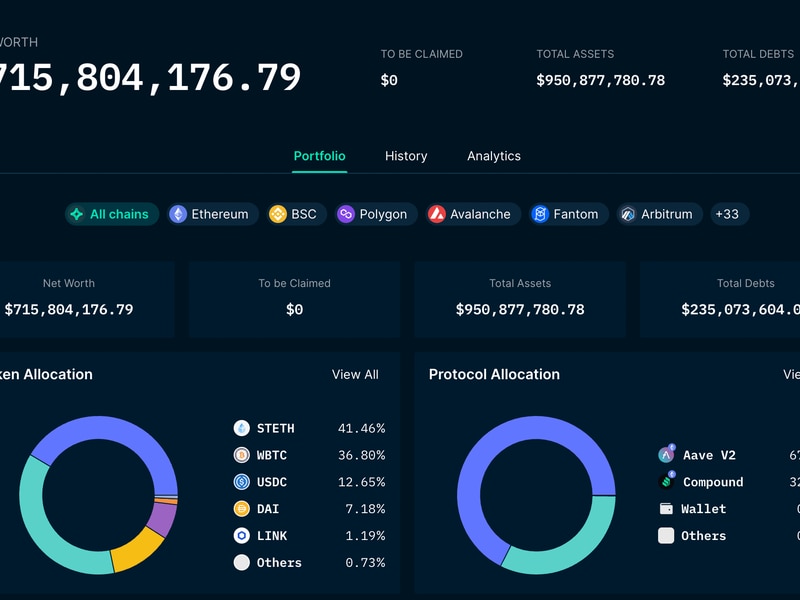
Task: Click the Net Worth card value $715,804,176.79
Action: point(69,310)
